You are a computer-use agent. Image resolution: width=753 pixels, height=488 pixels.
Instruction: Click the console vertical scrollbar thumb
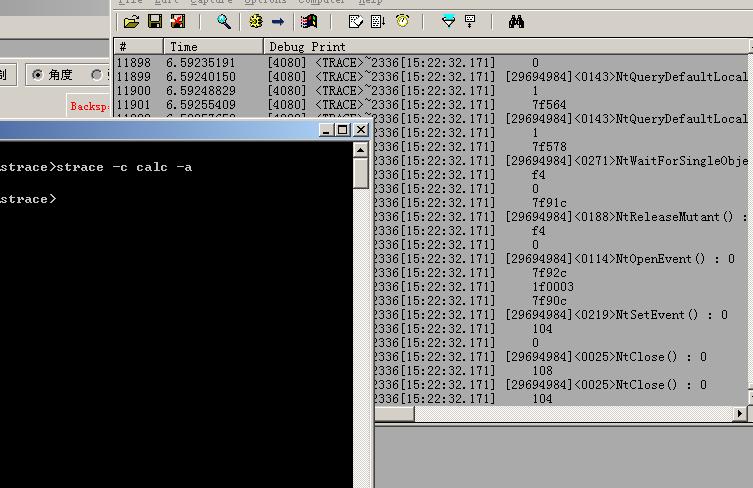pyautogui.click(x=361, y=173)
